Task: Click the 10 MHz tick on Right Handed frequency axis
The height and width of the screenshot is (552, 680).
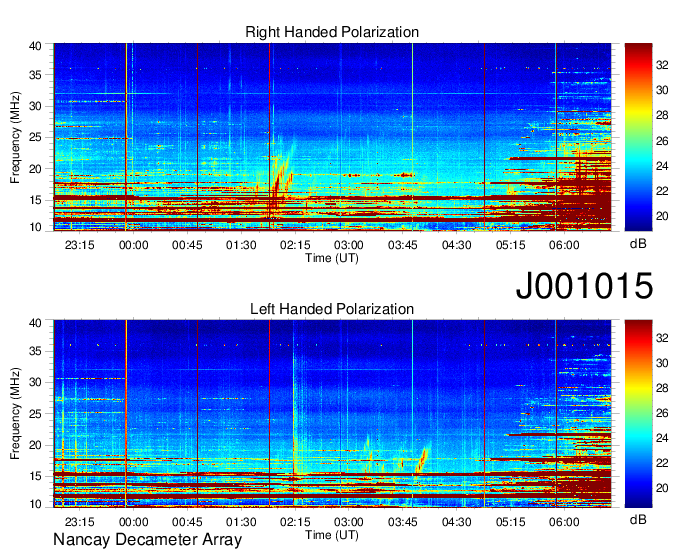Action: [35, 227]
